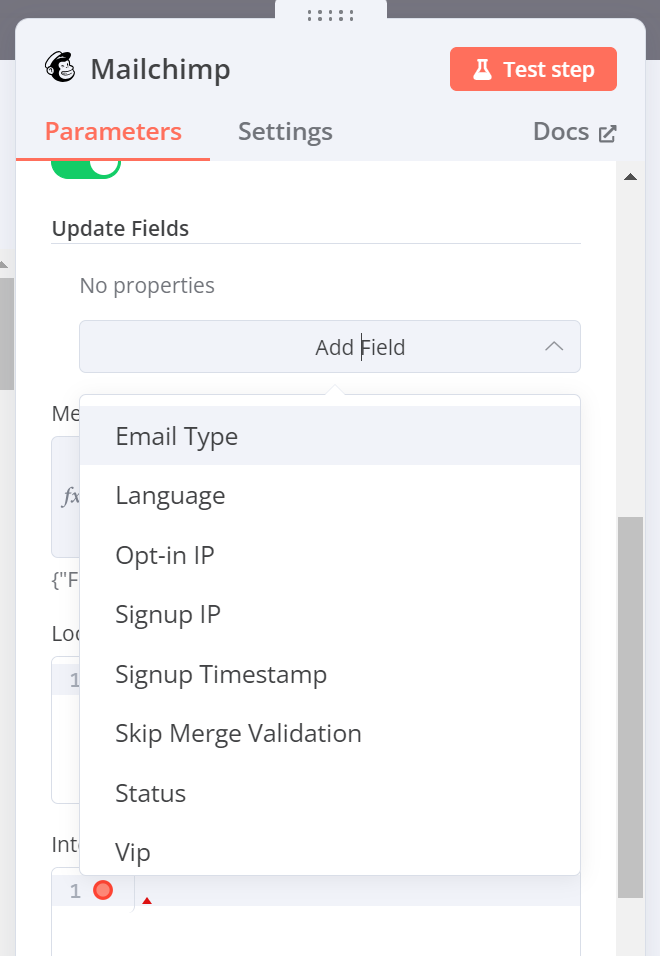Choose Status from the field list
660x956 pixels.
330,793
